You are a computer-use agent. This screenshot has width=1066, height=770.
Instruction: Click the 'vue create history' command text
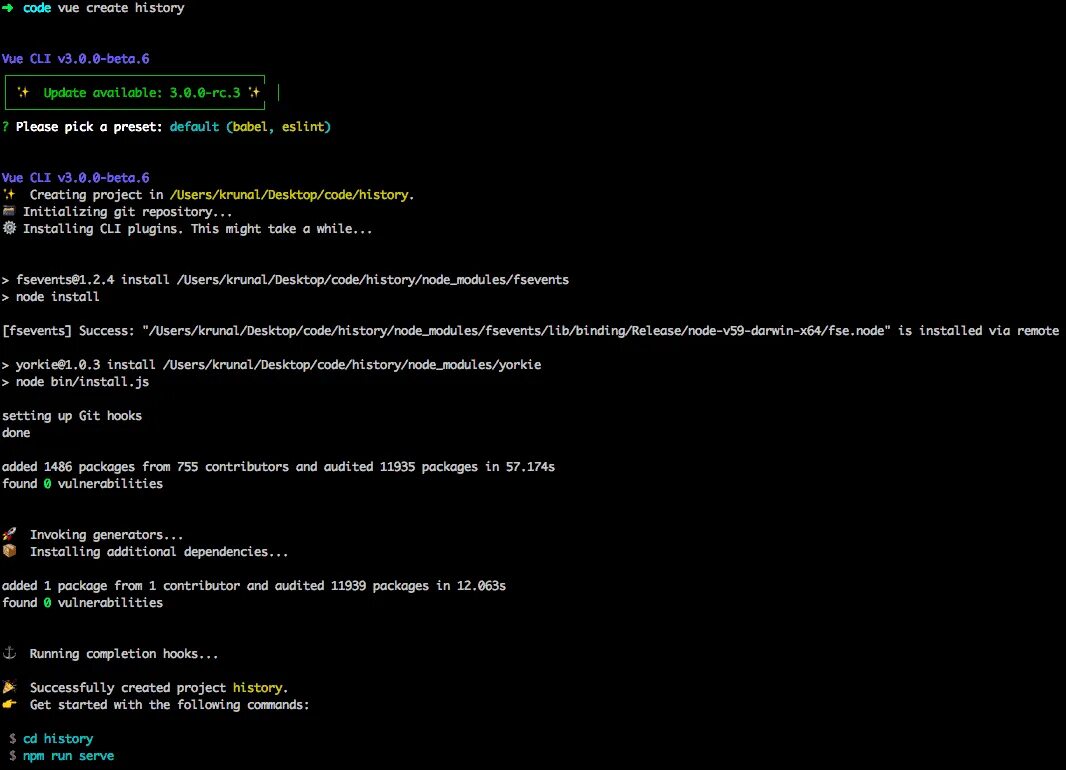pos(121,8)
